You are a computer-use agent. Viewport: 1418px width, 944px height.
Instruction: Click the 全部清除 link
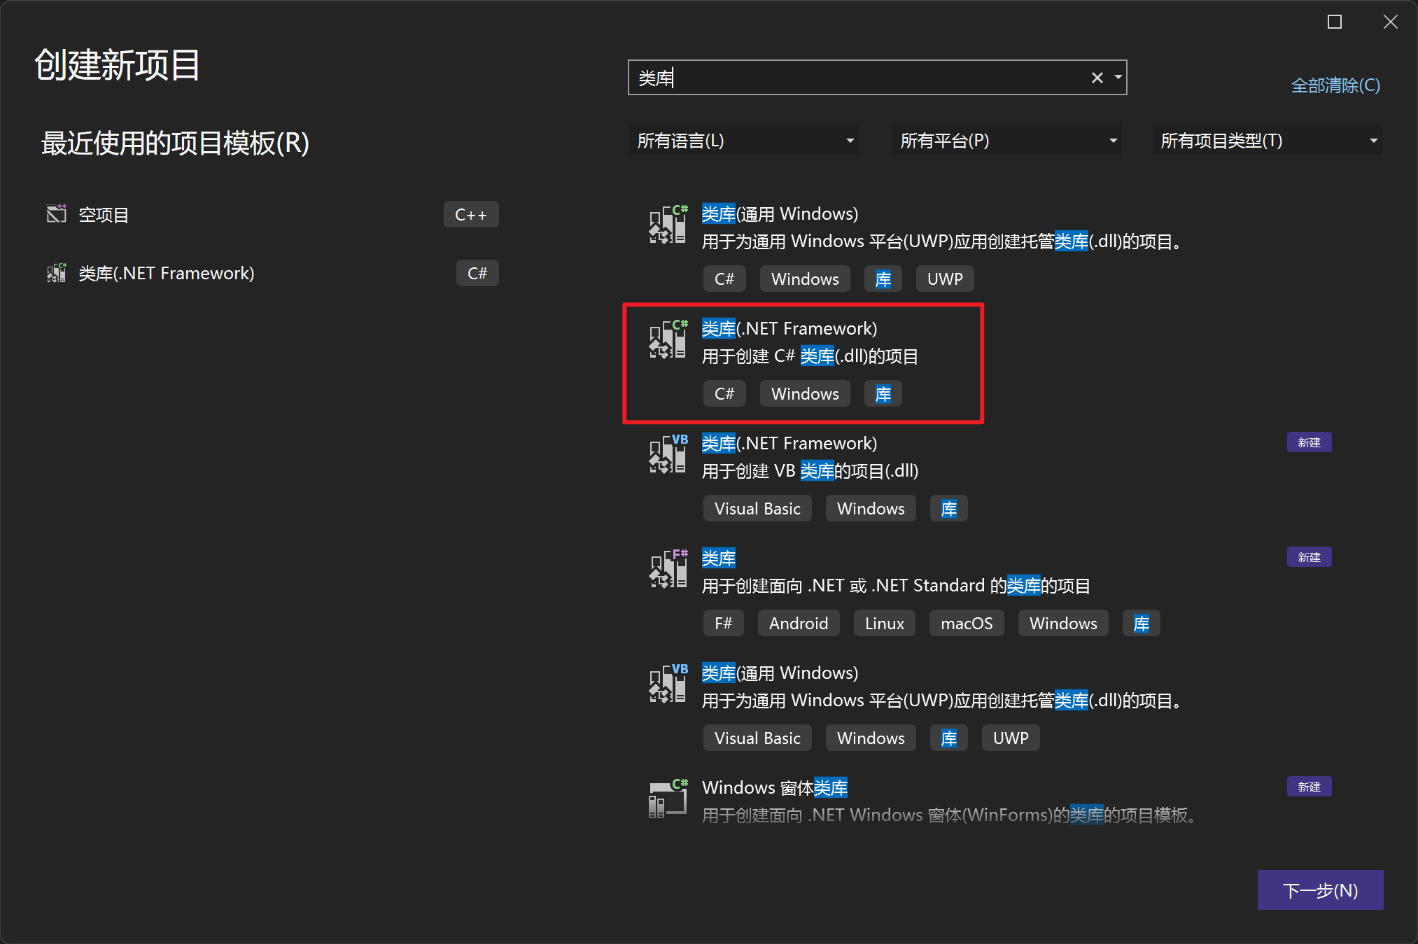(x=1335, y=86)
